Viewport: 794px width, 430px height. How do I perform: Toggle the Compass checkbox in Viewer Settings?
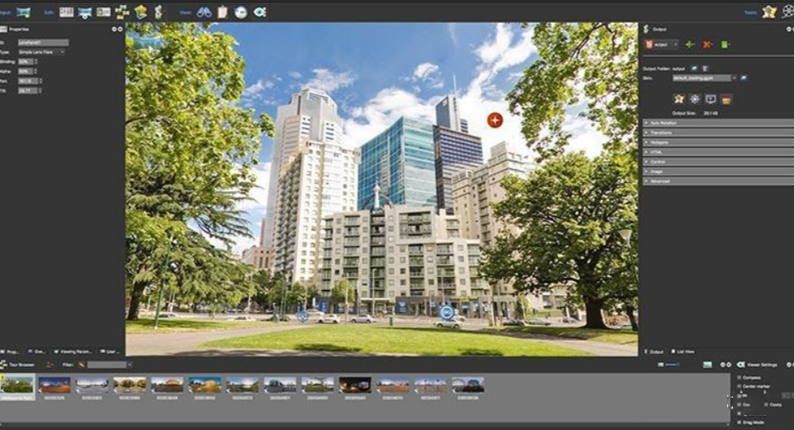739,378
